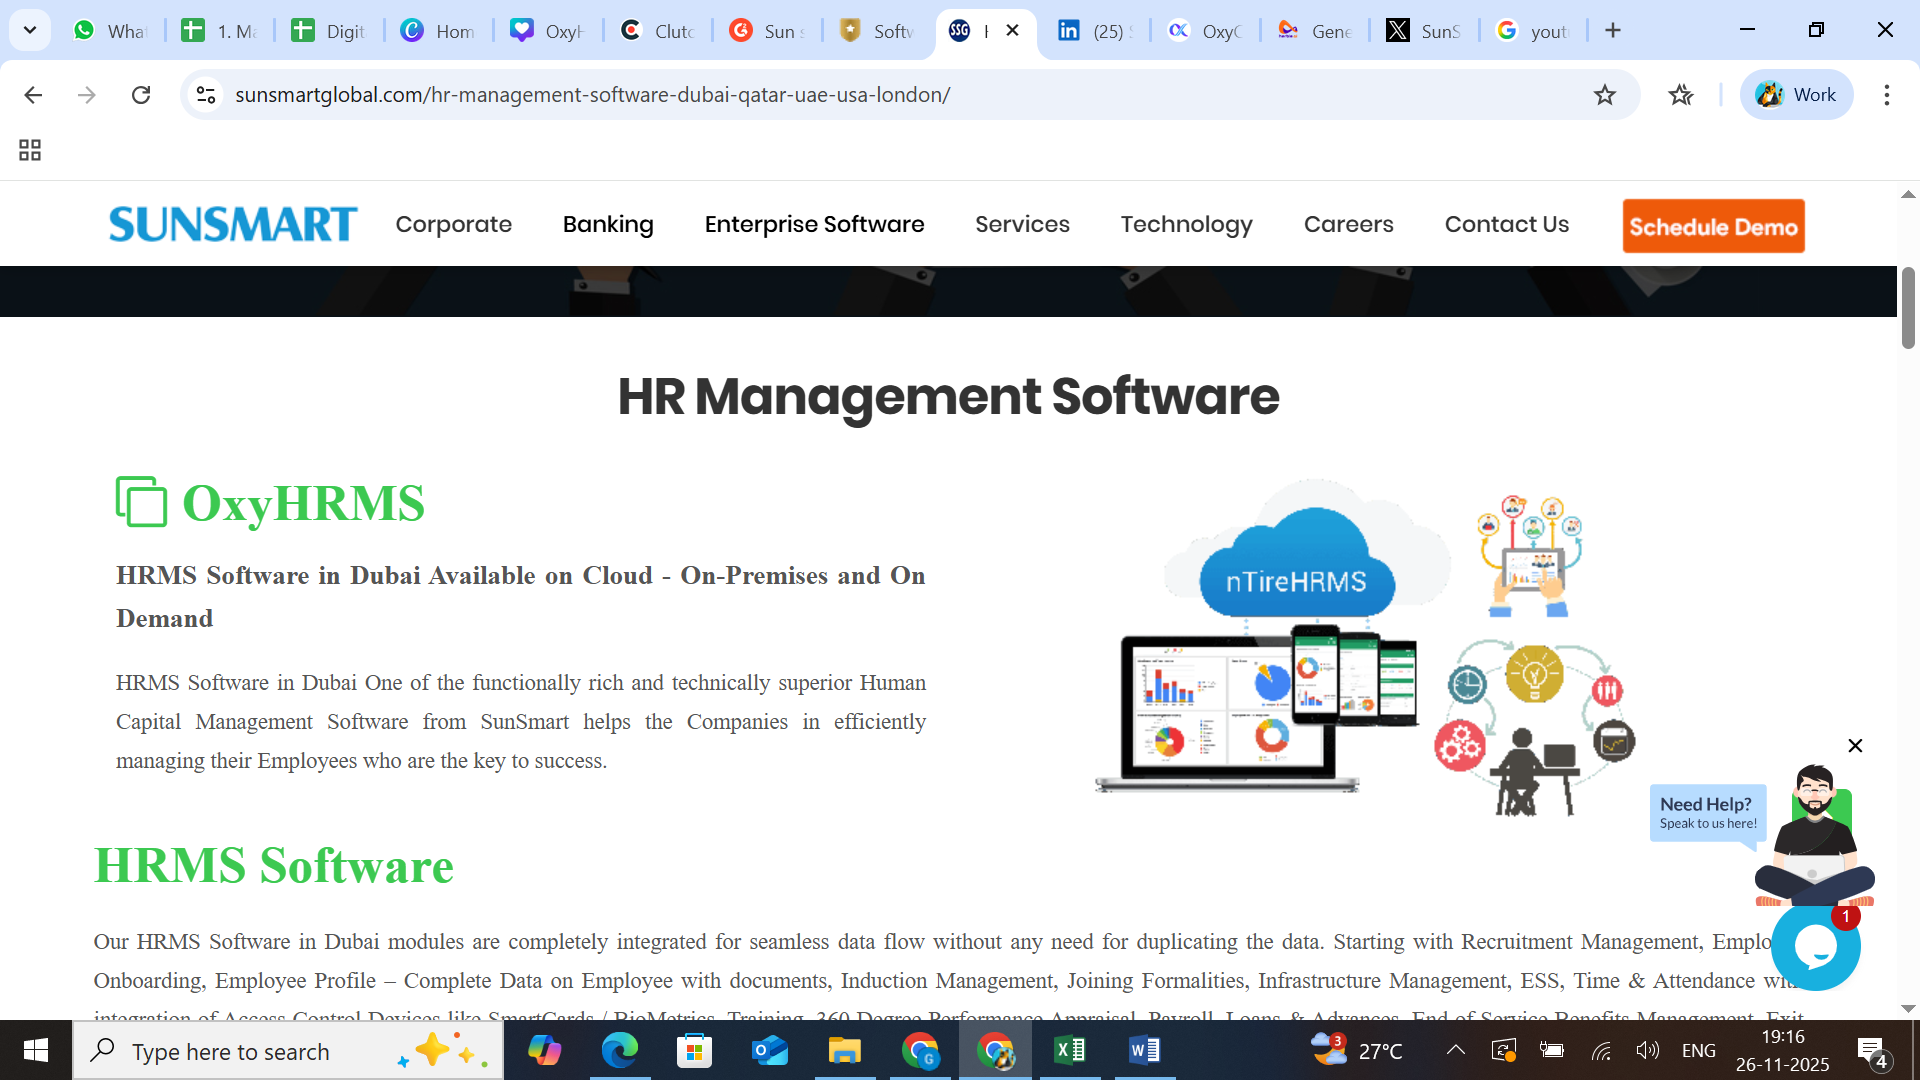Dismiss the Need Help chat popup
This screenshot has height=1080, width=1920.
[1855, 746]
